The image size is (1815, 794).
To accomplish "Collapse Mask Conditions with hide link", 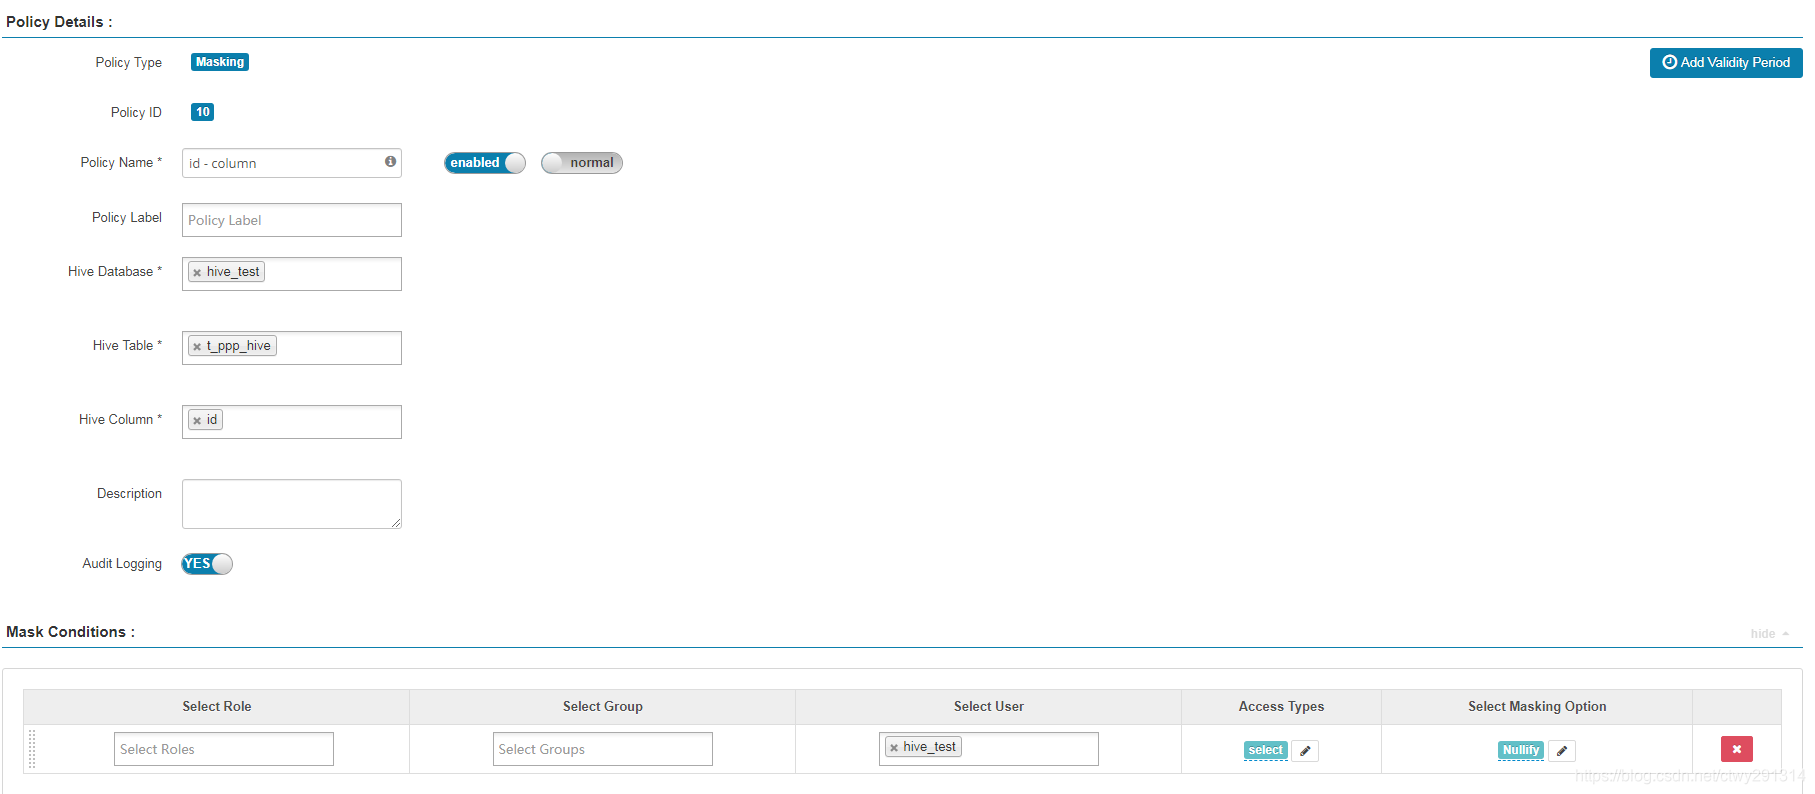I will click(x=1770, y=634).
